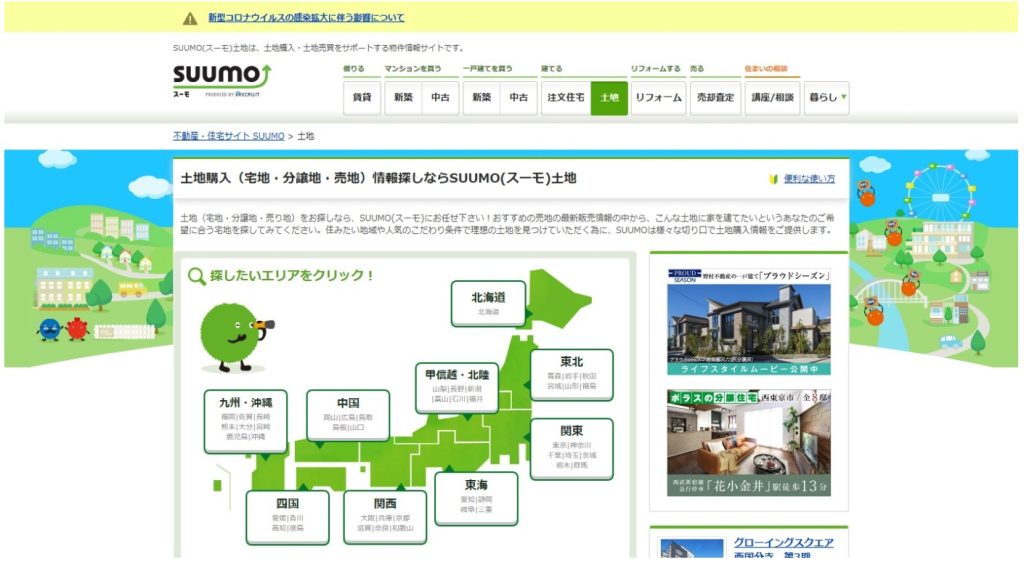Select the 賃貸 tab
1024x565 pixels.
coord(362,97)
